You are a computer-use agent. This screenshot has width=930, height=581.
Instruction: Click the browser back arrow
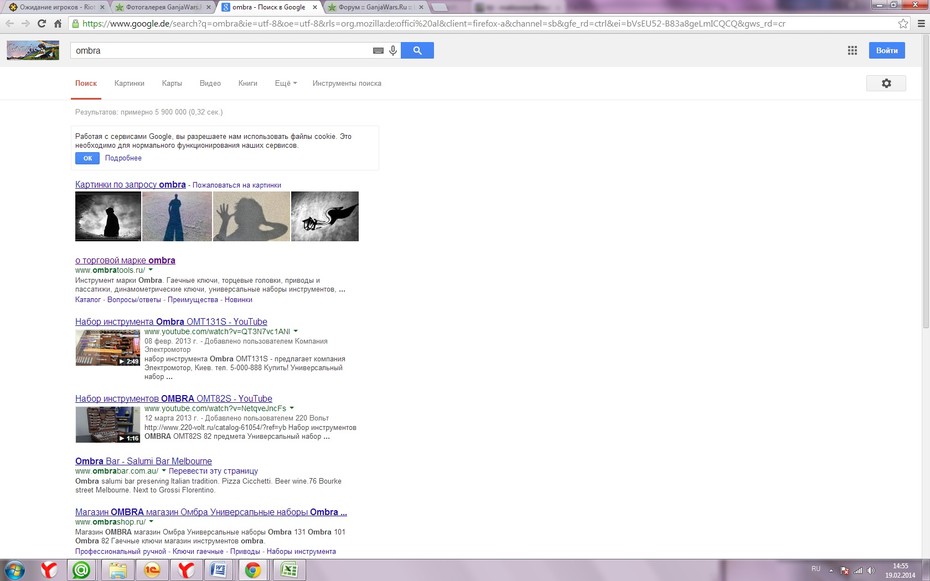(9, 24)
